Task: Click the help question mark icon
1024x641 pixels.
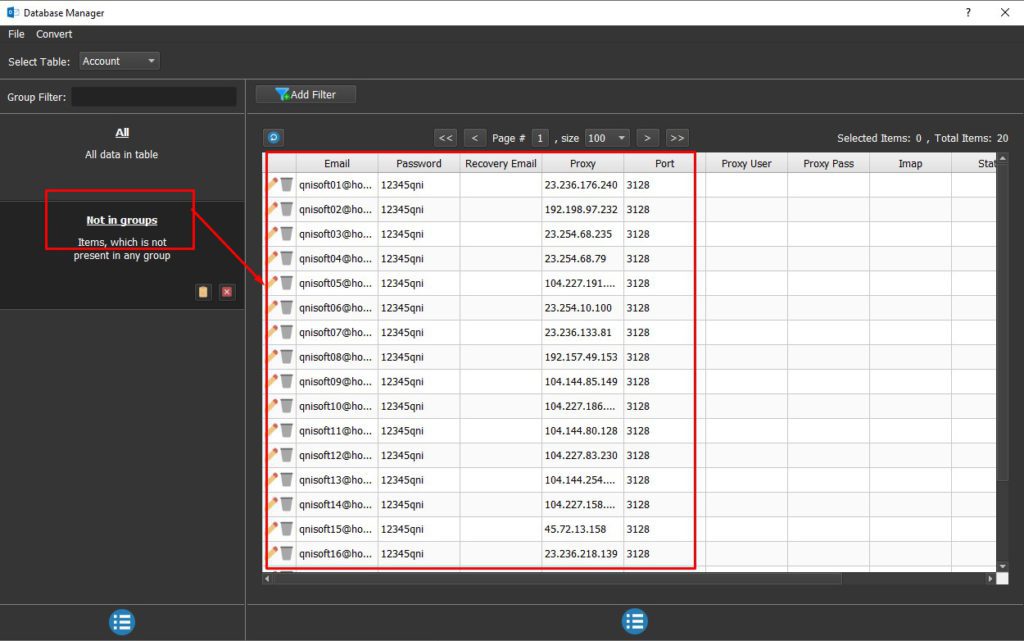Action: coord(968,12)
